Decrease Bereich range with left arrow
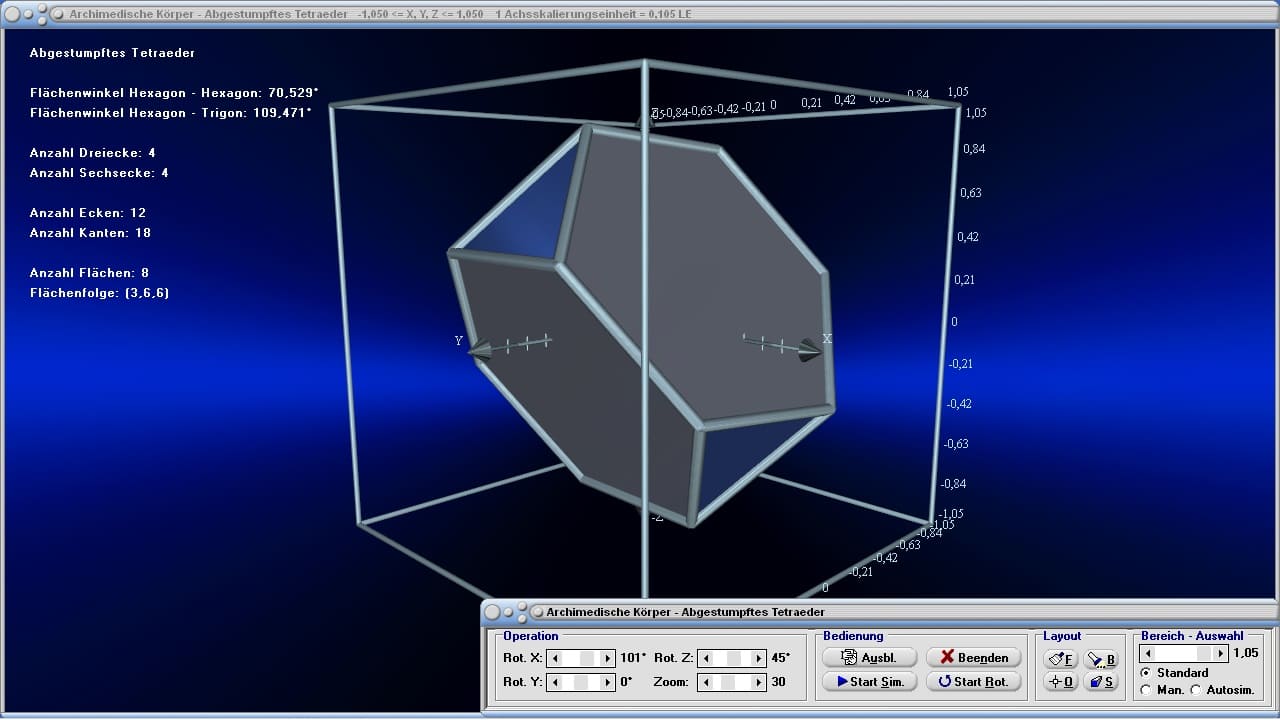 tap(1149, 653)
